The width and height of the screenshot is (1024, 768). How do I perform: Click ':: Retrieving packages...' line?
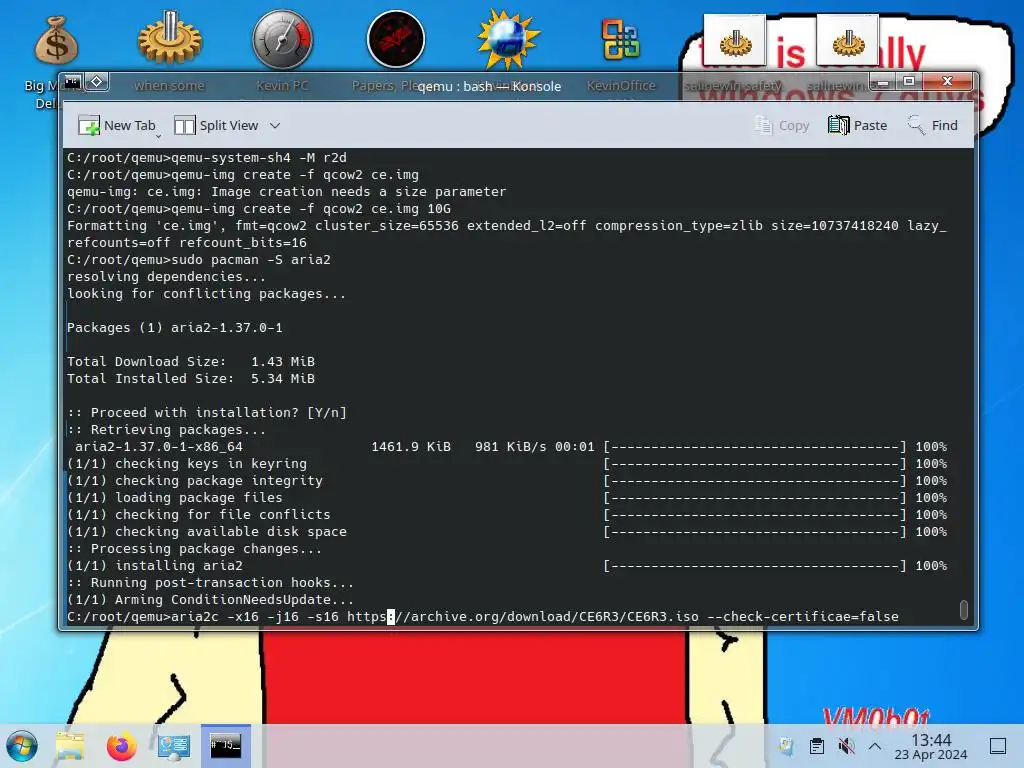point(167,430)
